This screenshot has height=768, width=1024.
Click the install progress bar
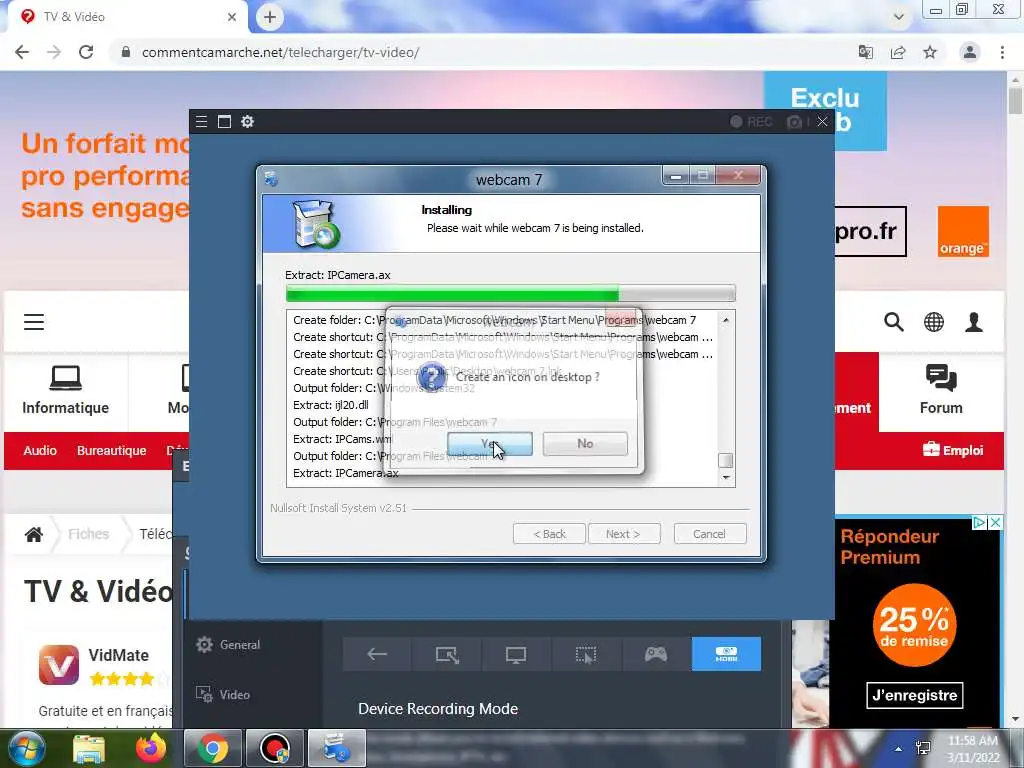pos(511,293)
